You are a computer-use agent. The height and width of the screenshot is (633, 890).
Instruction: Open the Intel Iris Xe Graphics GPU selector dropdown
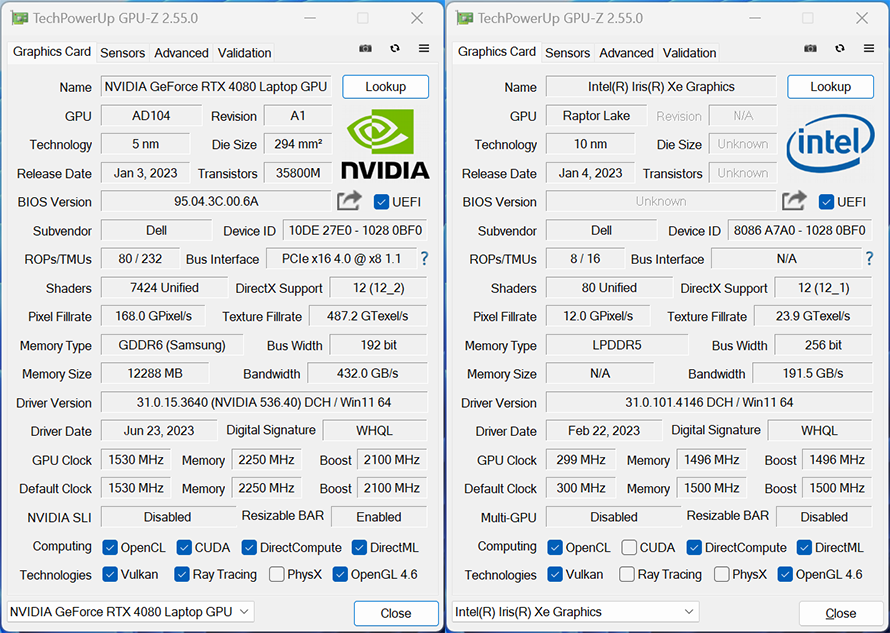pyautogui.click(x=576, y=612)
